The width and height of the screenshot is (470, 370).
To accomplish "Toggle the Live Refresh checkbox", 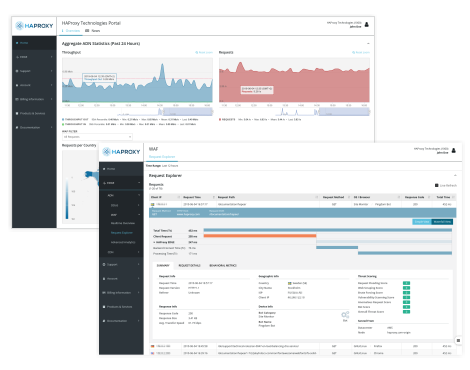I will pyautogui.click(x=437, y=185).
